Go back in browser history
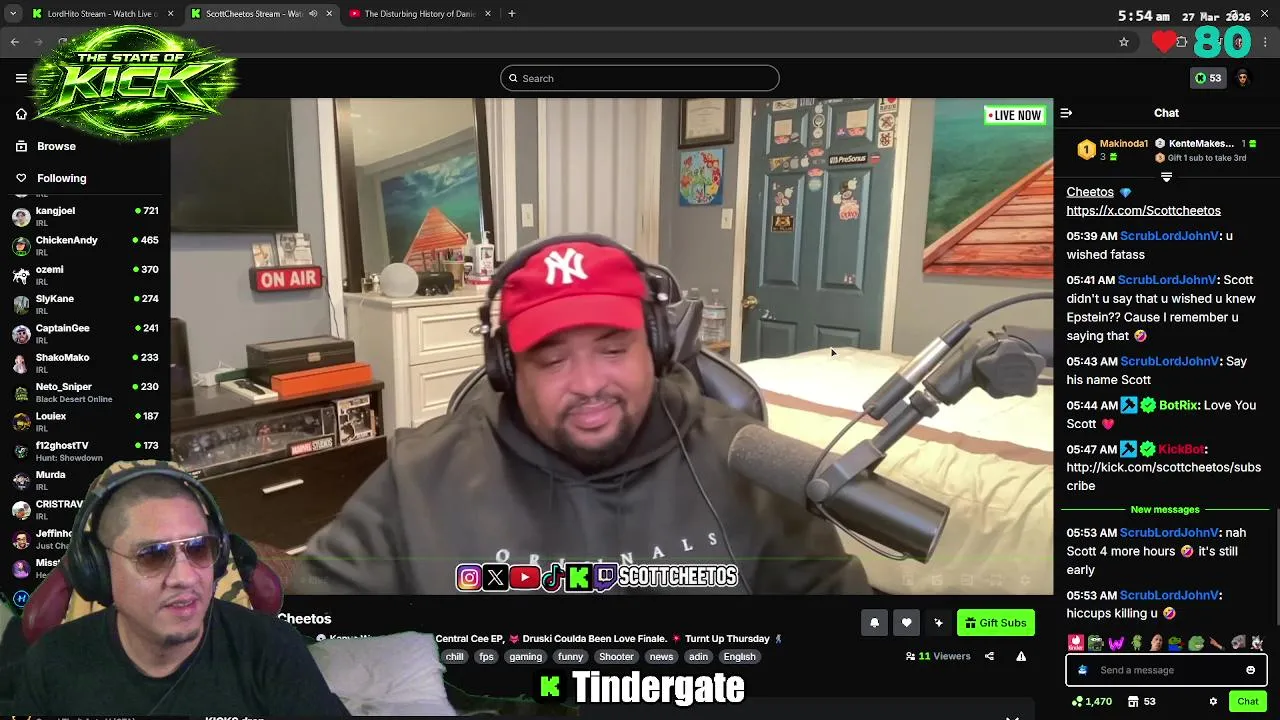The image size is (1280, 720). point(15,42)
